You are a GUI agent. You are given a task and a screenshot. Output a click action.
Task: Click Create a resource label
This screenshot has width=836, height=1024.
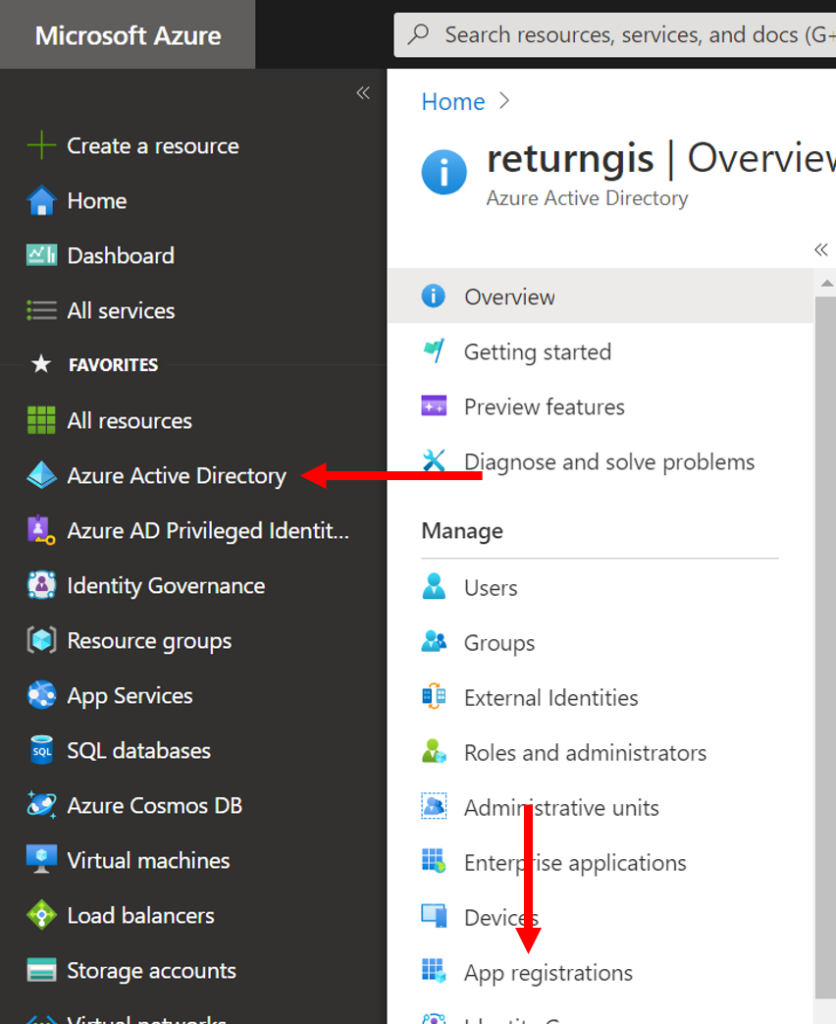pyautogui.click(x=153, y=146)
